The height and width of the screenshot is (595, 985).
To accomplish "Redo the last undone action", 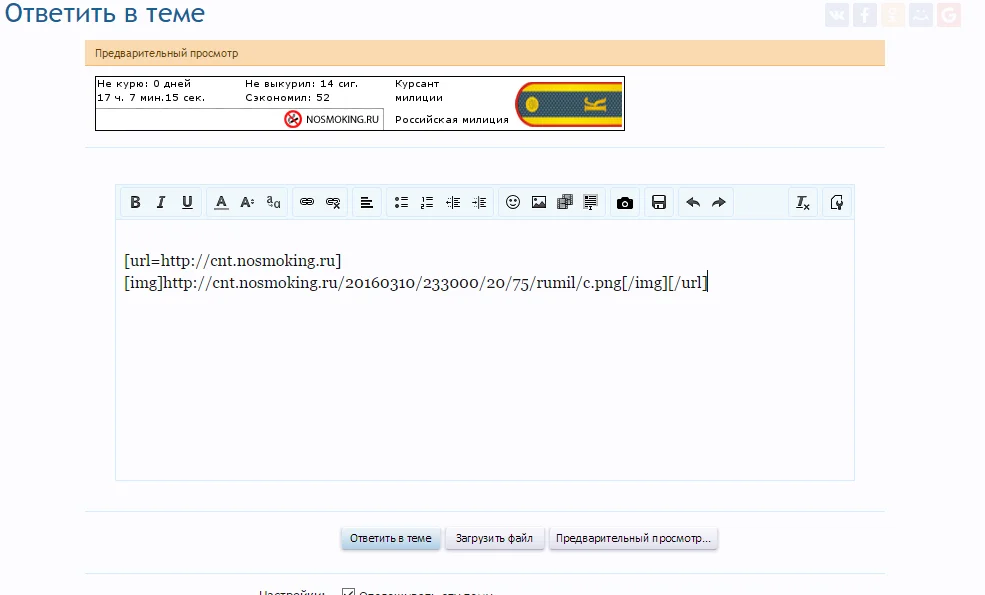I will (719, 202).
